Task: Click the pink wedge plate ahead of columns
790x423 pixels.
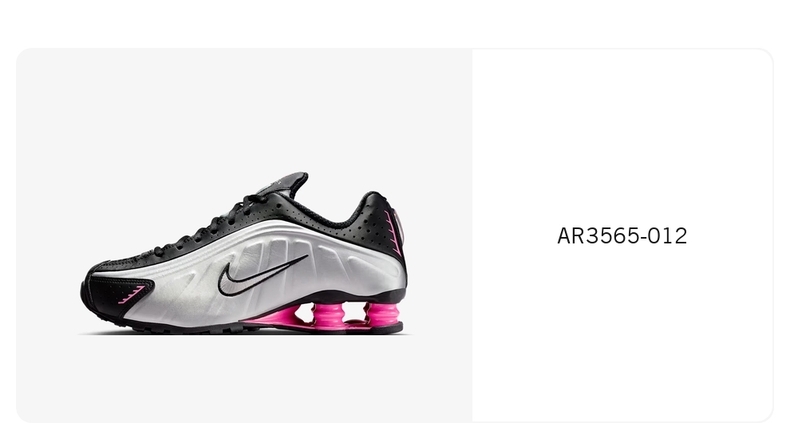Action: [273, 317]
